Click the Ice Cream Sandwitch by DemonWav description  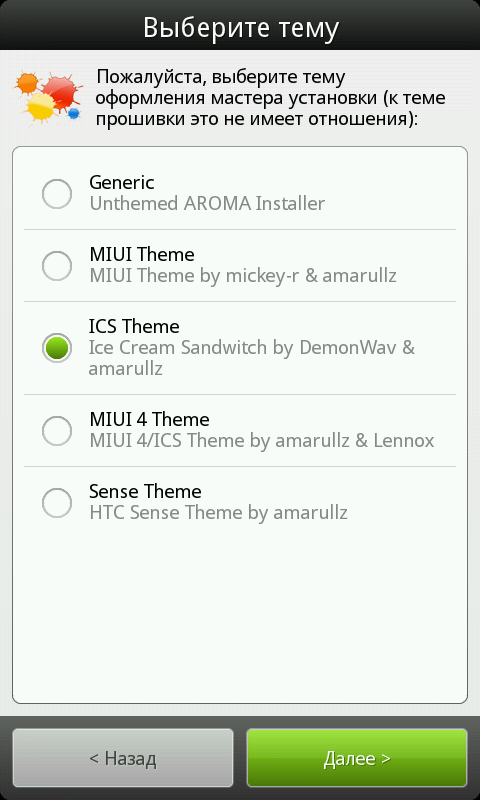point(251,358)
